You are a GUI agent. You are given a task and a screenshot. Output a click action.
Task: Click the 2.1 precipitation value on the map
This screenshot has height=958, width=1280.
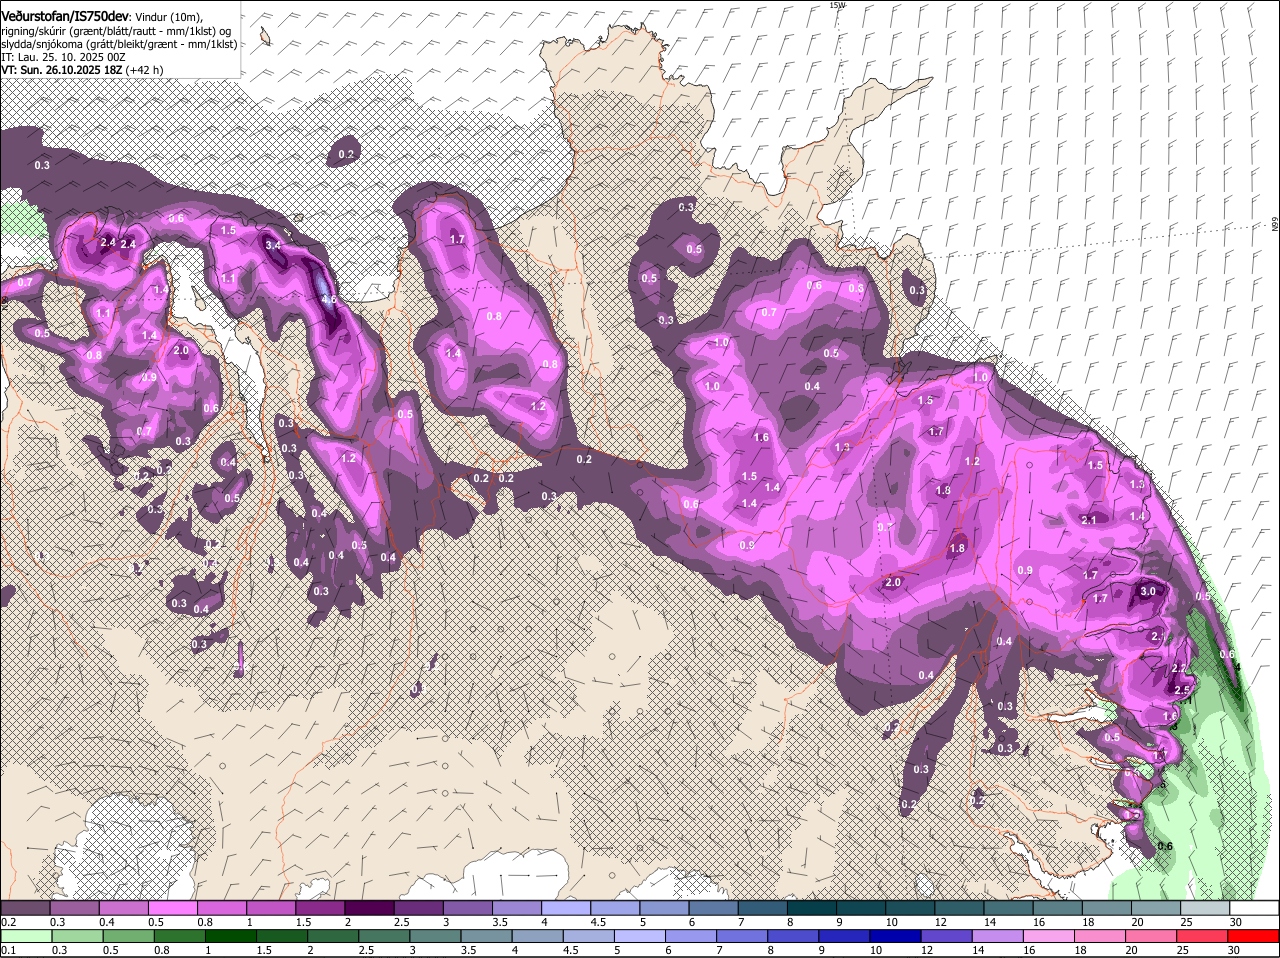1089,520
